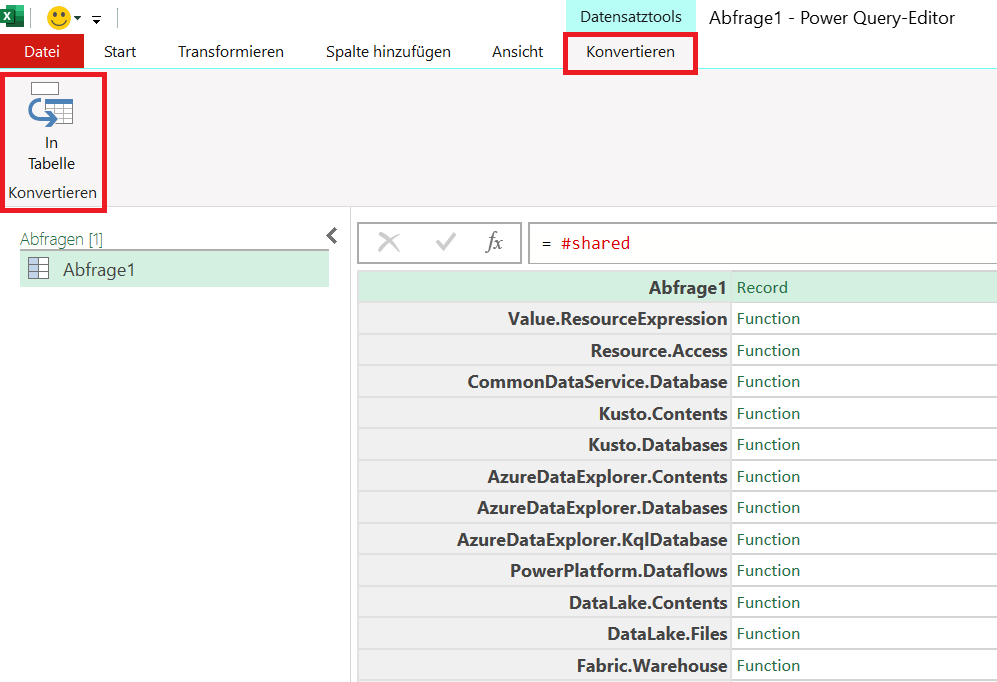Select the Value.ResourceExpression field name

tap(545, 318)
